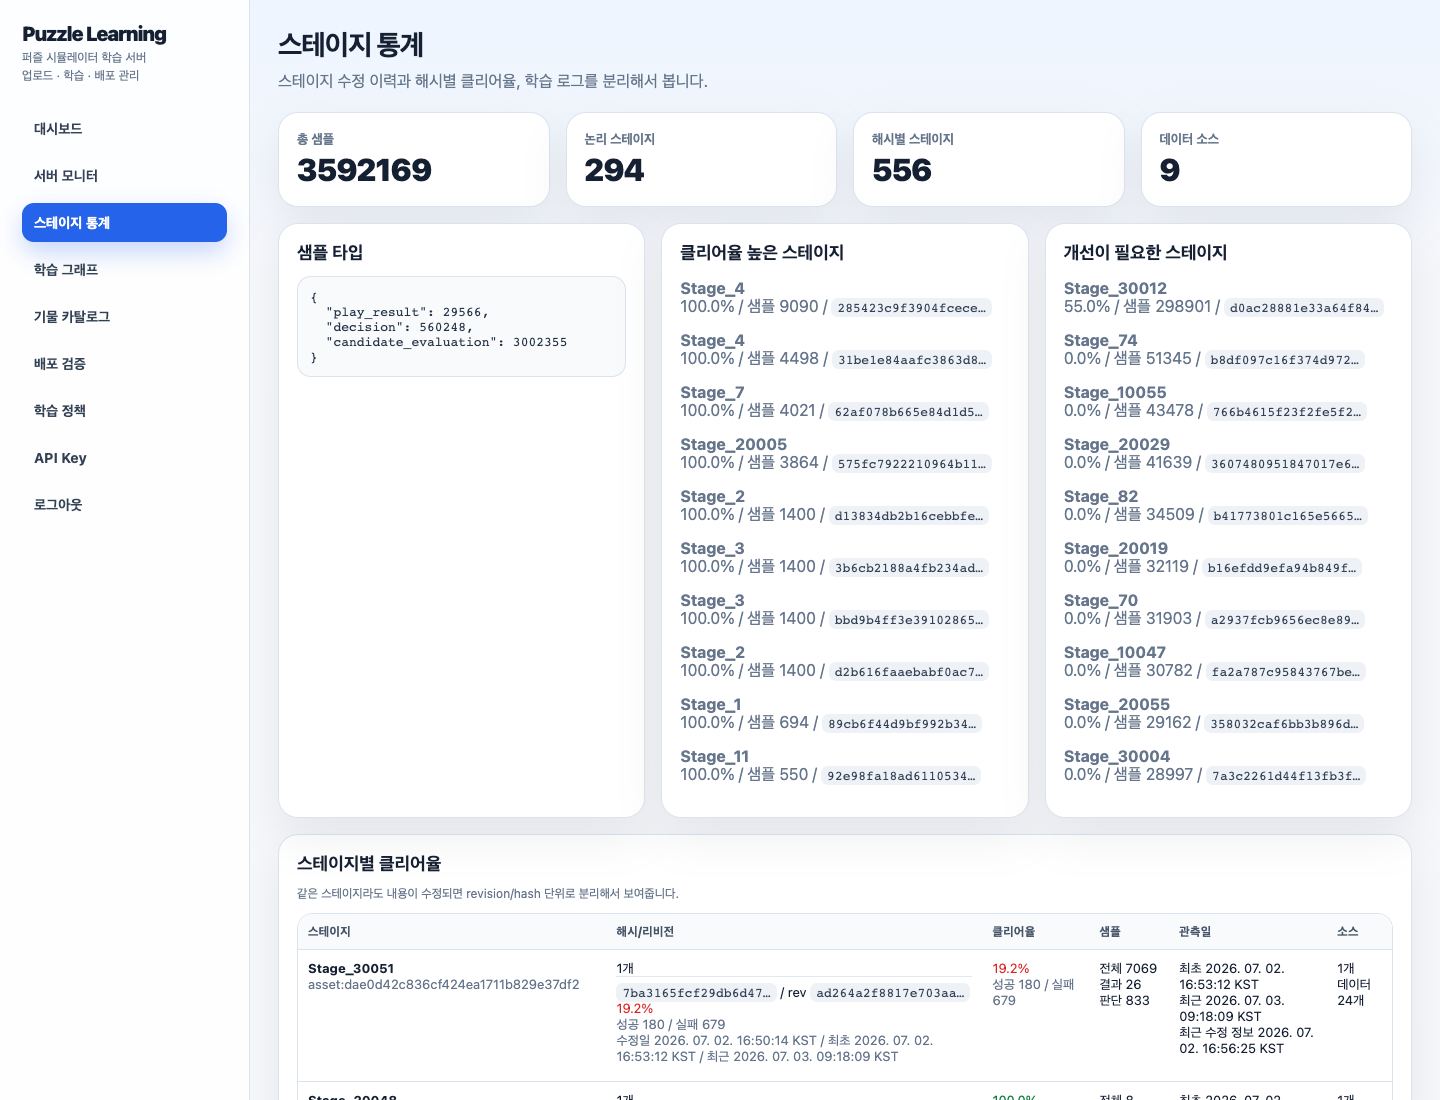This screenshot has width=1440, height=1100.
Task: Click the 해시별 스테이지 556 card
Action: 989,160
